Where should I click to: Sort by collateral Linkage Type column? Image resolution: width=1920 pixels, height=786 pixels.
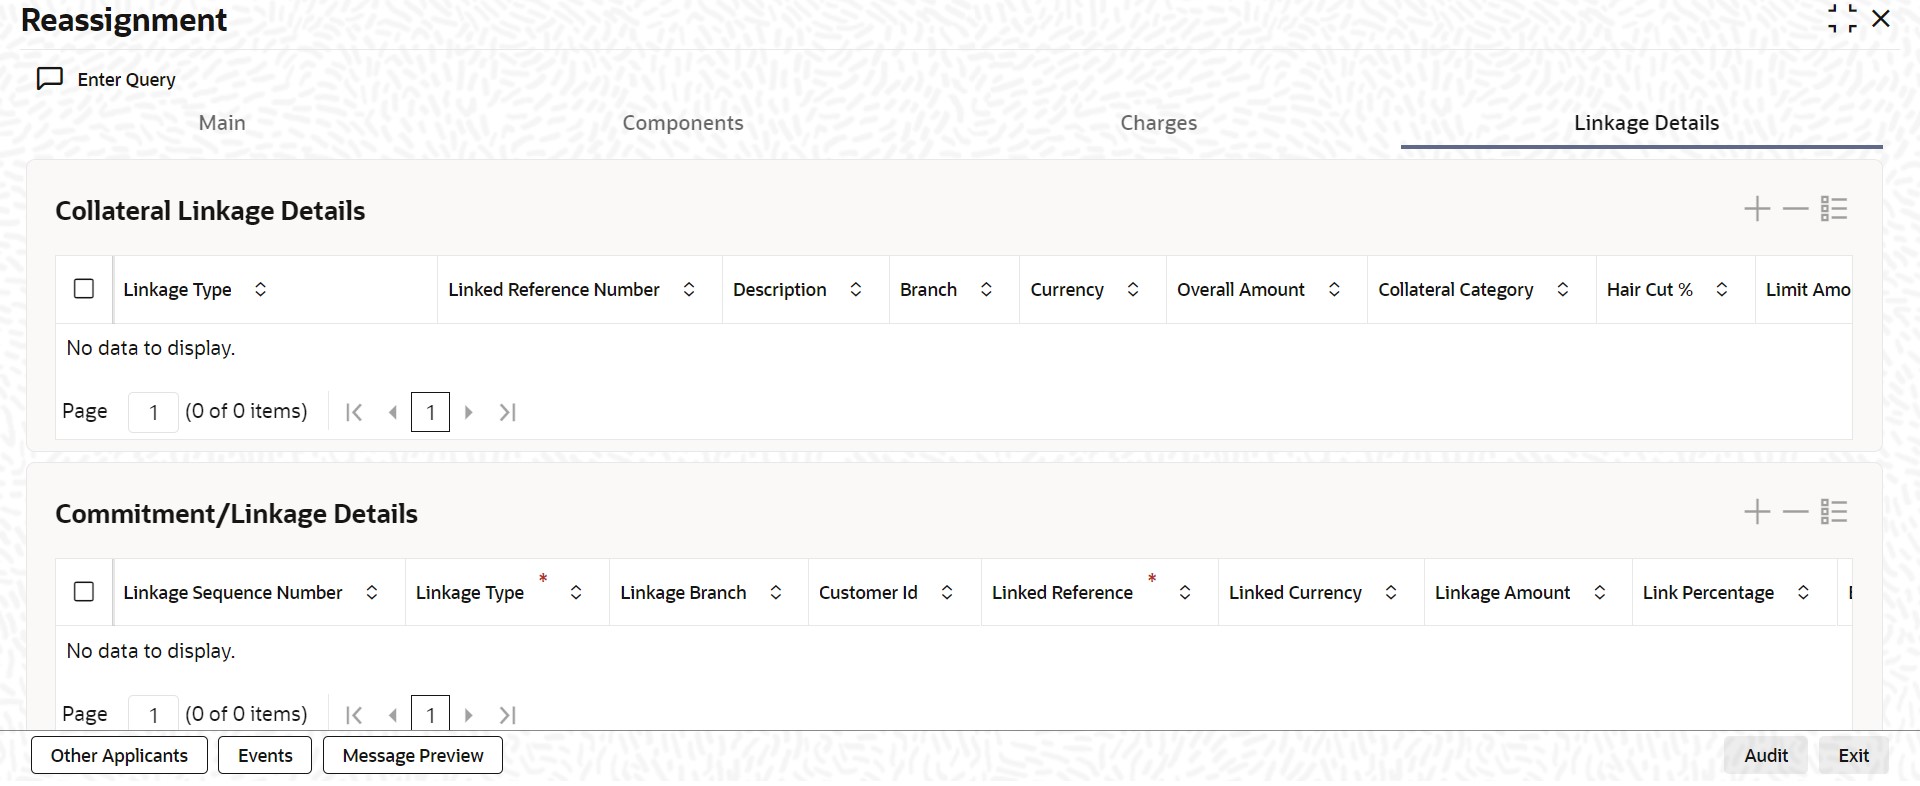click(260, 289)
